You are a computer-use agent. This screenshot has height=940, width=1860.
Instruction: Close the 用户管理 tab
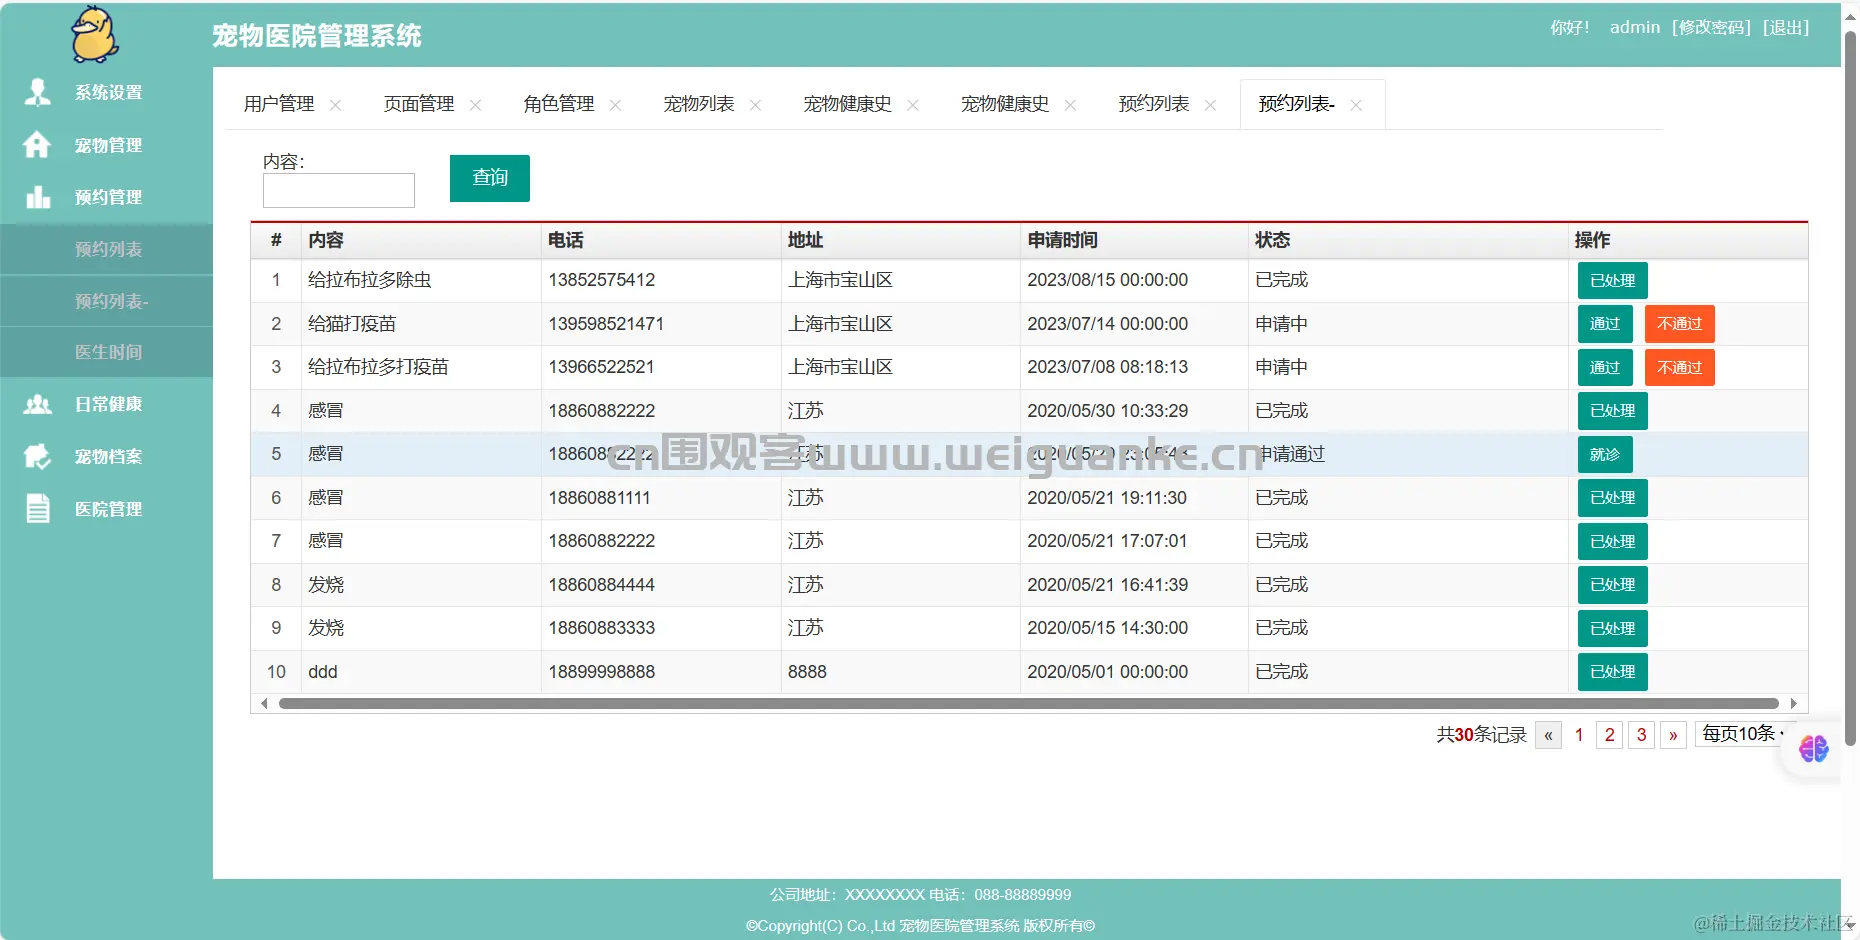coord(335,105)
